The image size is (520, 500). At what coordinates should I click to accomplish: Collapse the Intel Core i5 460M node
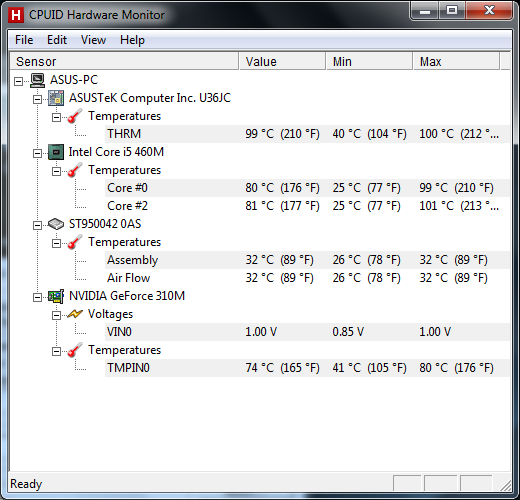pyautogui.click(x=37, y=153)
